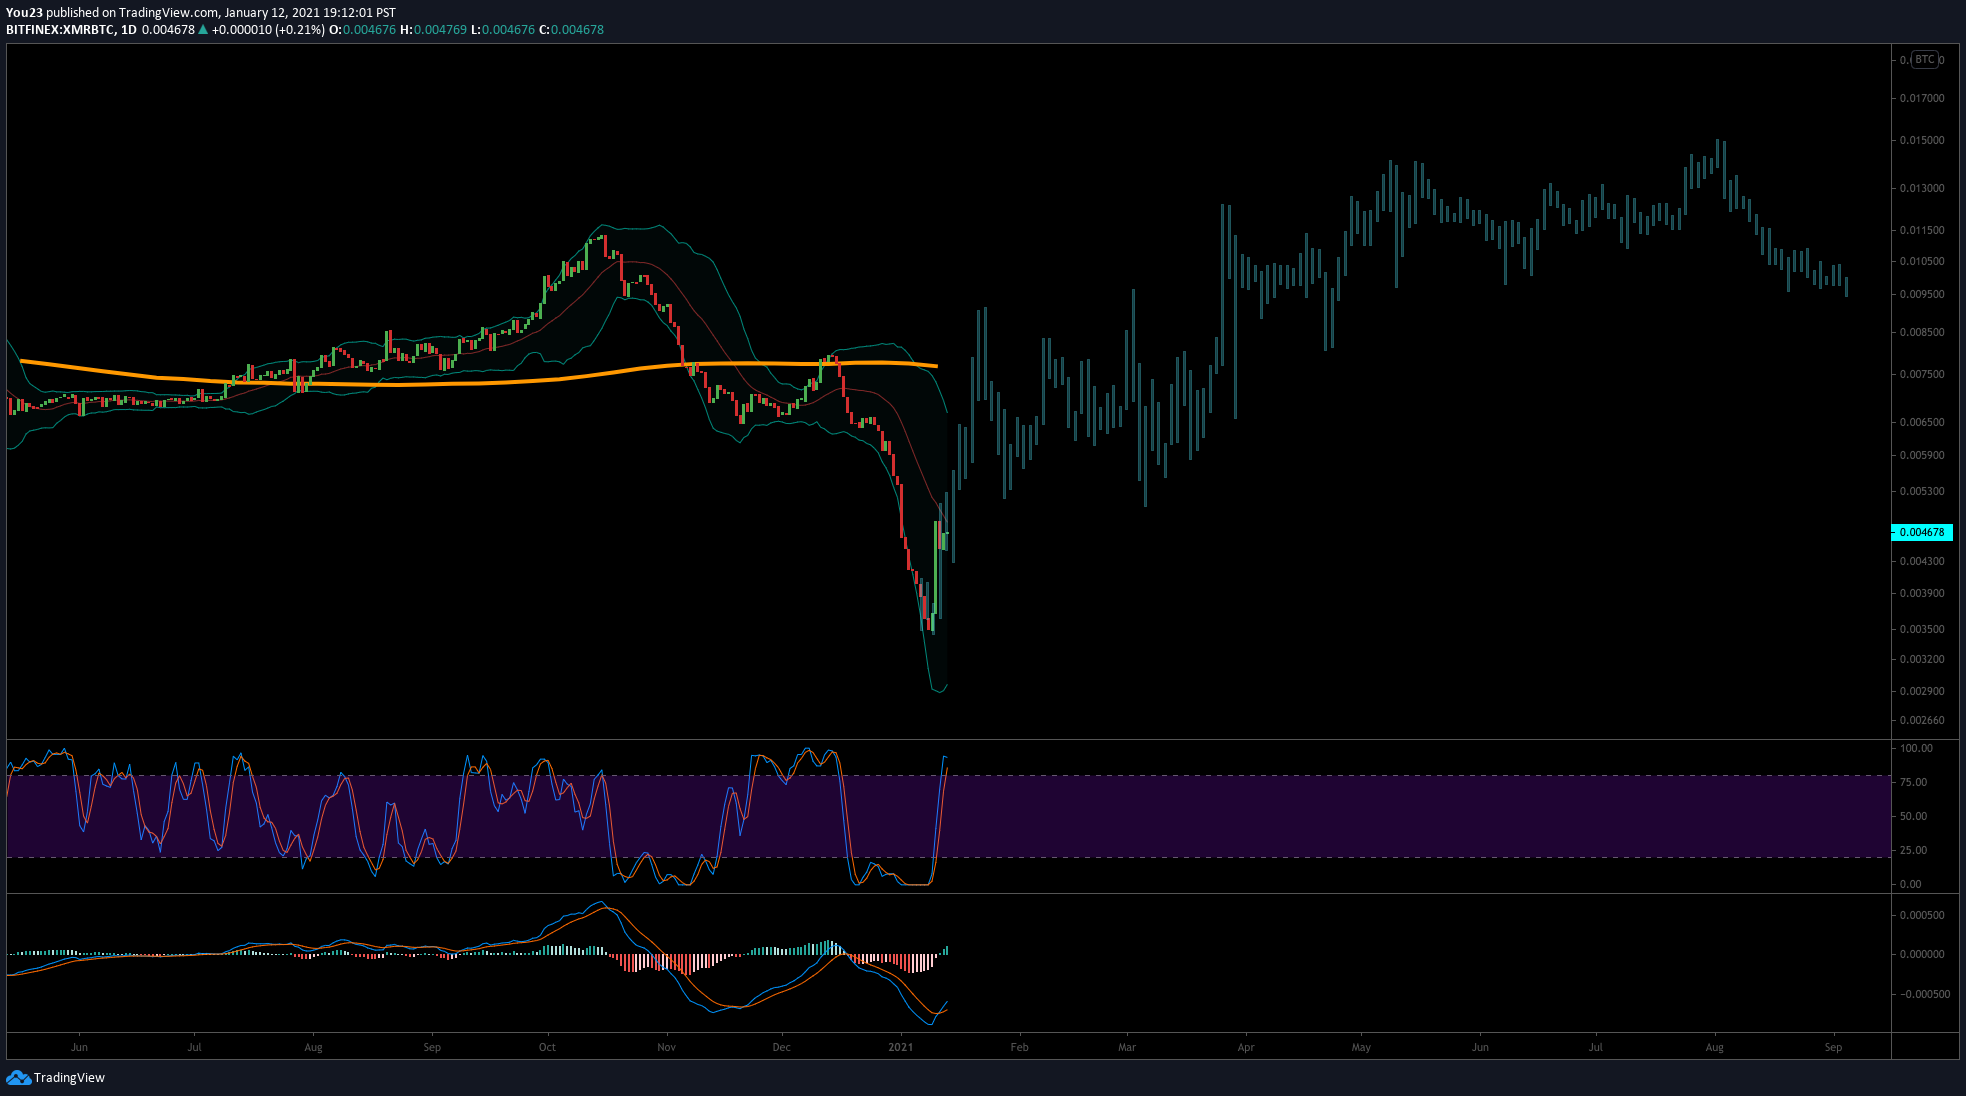The image size is (1966, 1096).
Task: Click the green up-triangle price change icon
Action: click(203, 30)
